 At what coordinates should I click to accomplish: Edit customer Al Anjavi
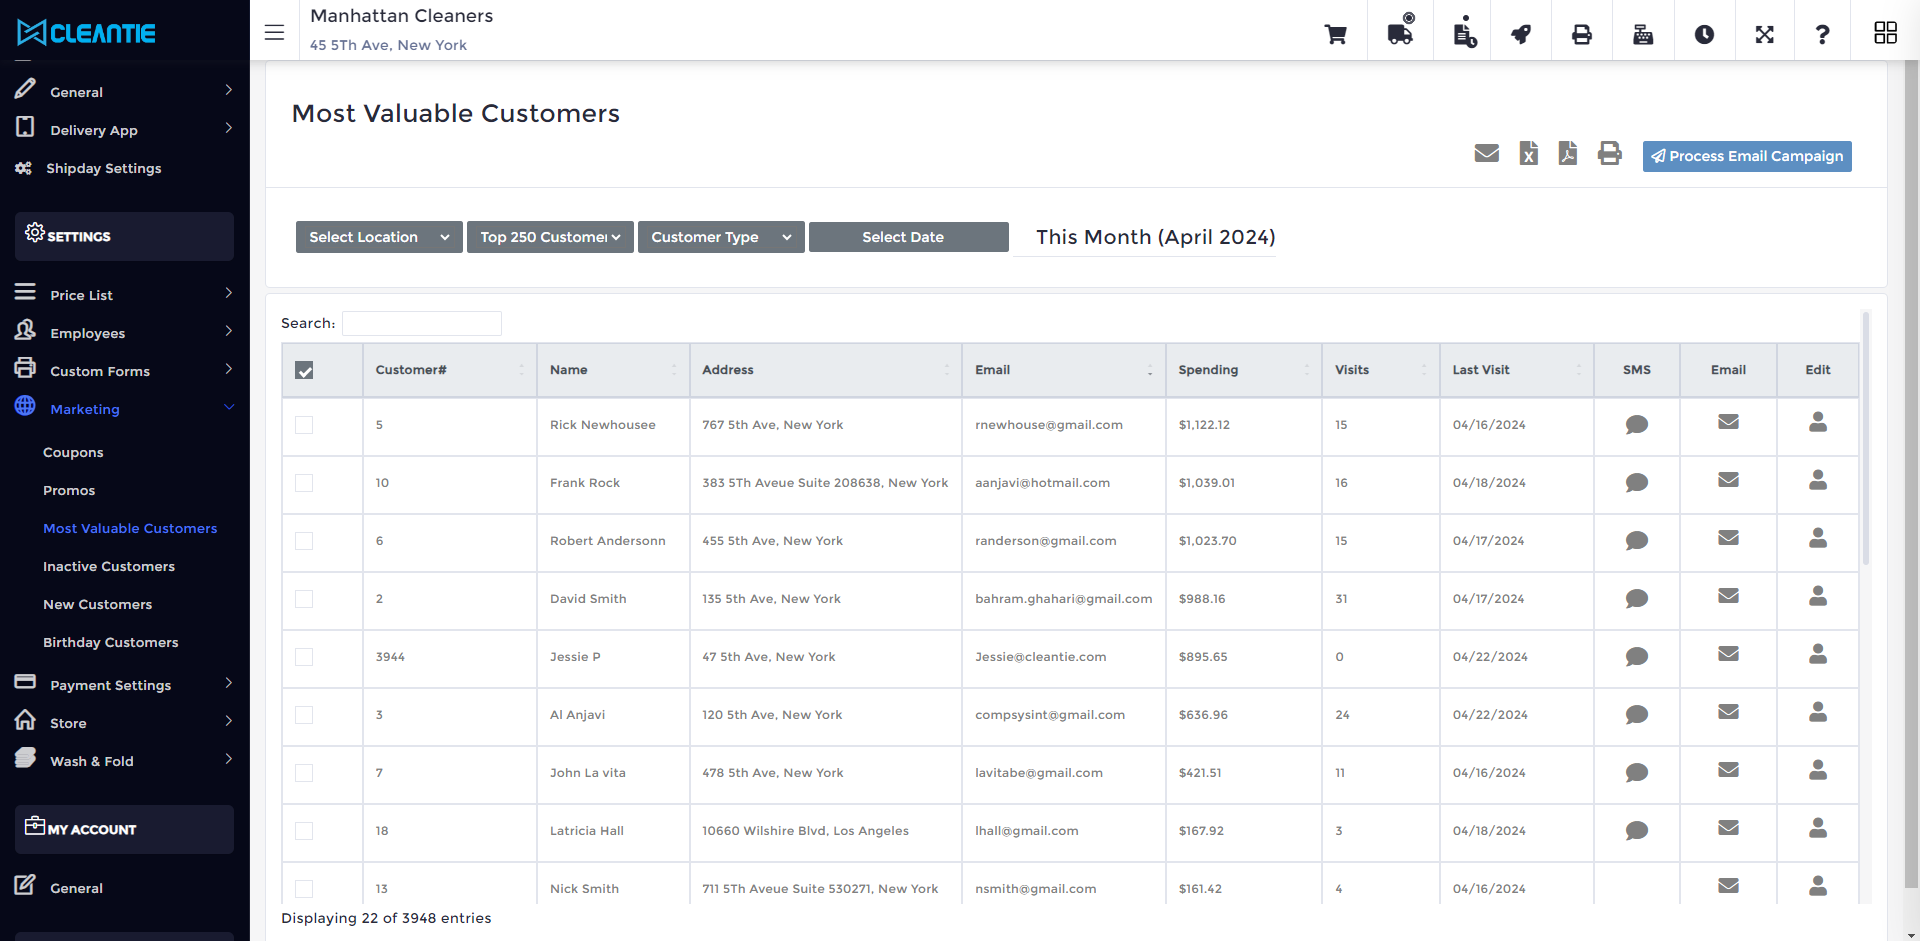pyautogui.click(x=1818, y=712)
